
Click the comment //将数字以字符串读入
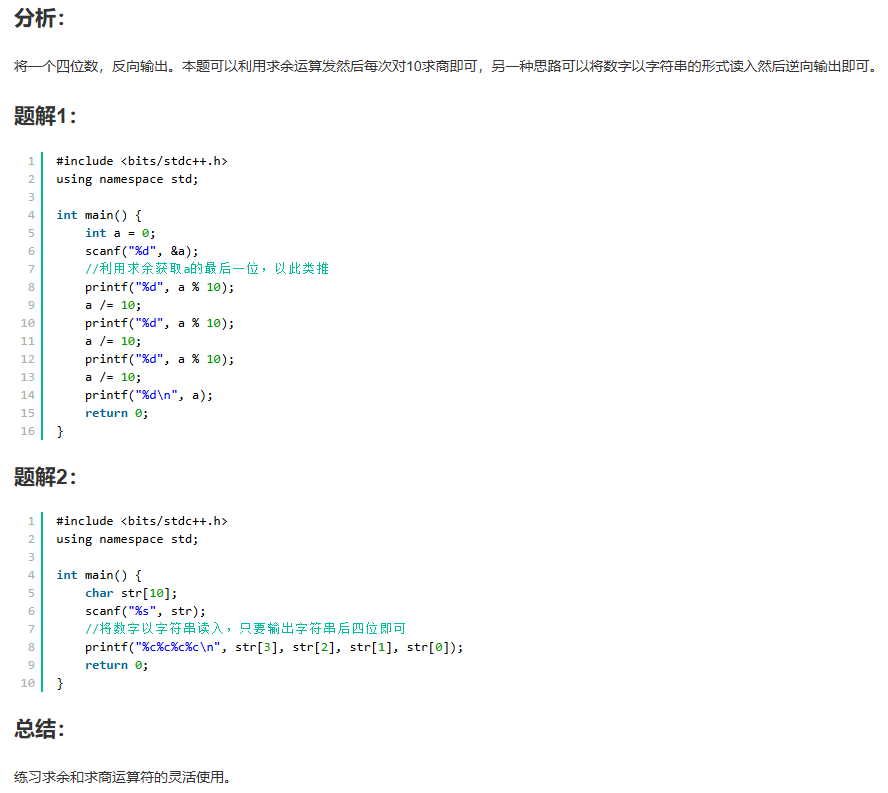click(x=245, y=629)
